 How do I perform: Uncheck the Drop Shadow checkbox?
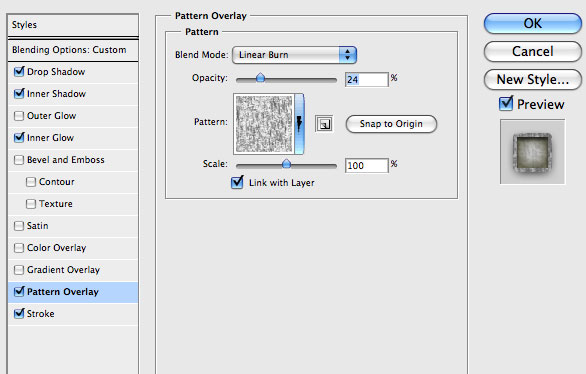[x=19, y=71]
